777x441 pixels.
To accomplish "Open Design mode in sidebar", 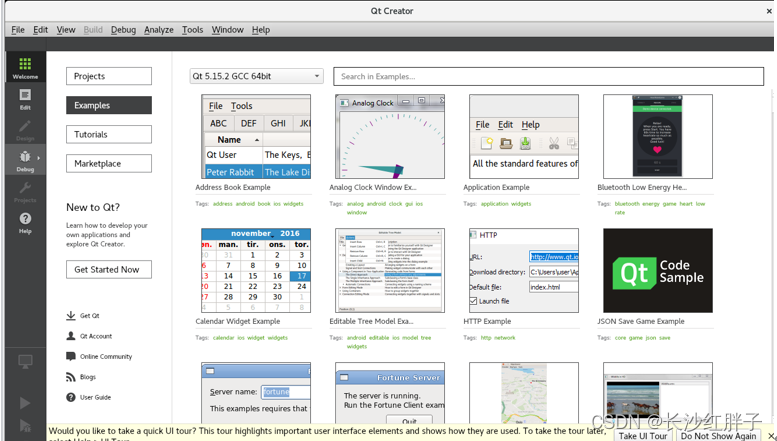I will pyautogui.click(x=25, y=129).
